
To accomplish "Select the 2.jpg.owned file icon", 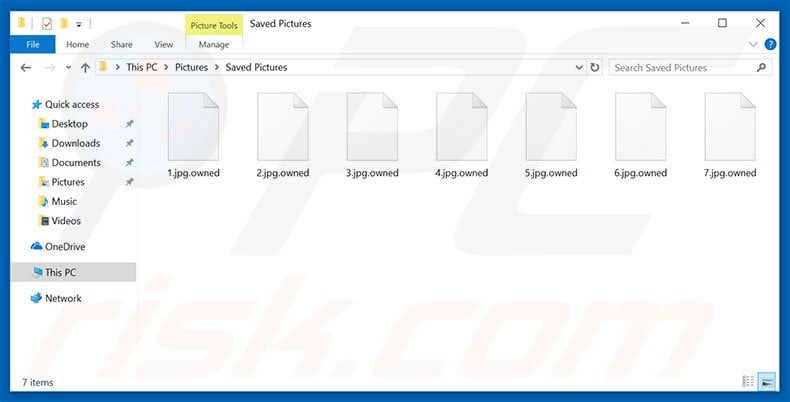I will pyautogui.click(x=283, y=126).
